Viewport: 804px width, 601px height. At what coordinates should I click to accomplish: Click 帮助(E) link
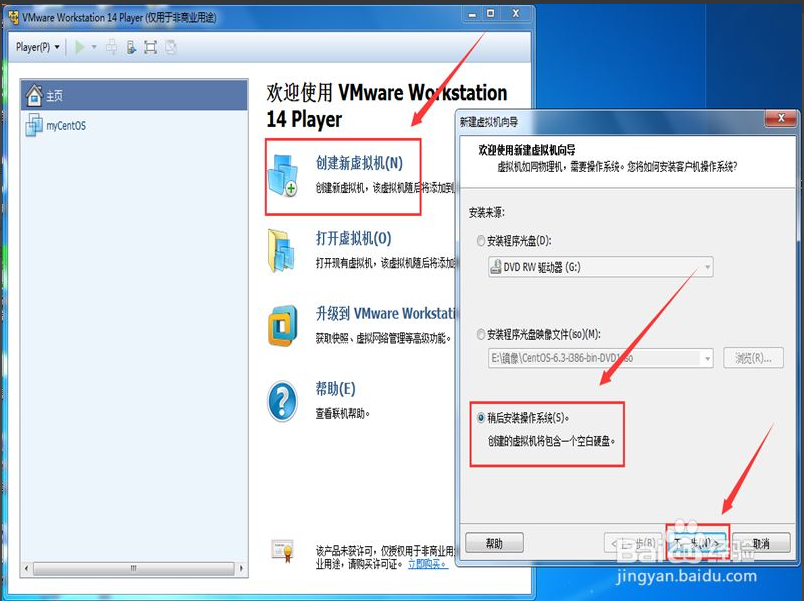pyautogui.click(x=335, y=389)
